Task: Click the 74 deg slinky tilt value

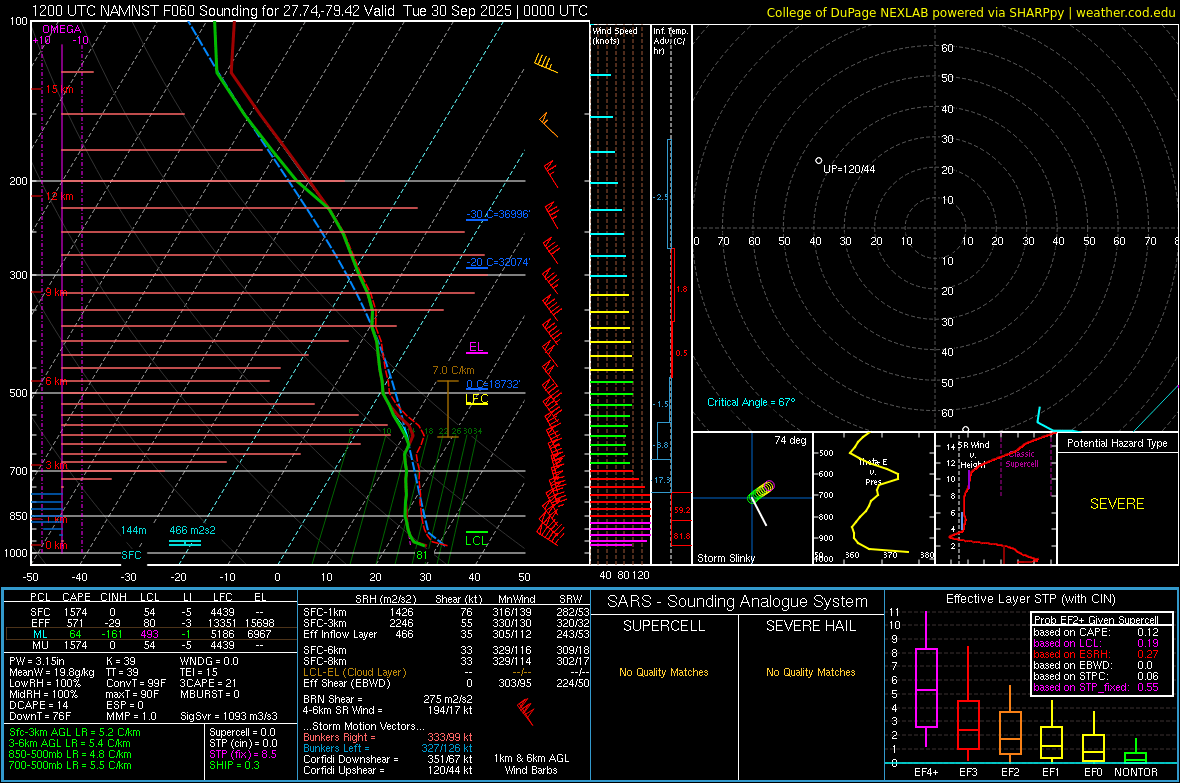Action: [790, 440]
